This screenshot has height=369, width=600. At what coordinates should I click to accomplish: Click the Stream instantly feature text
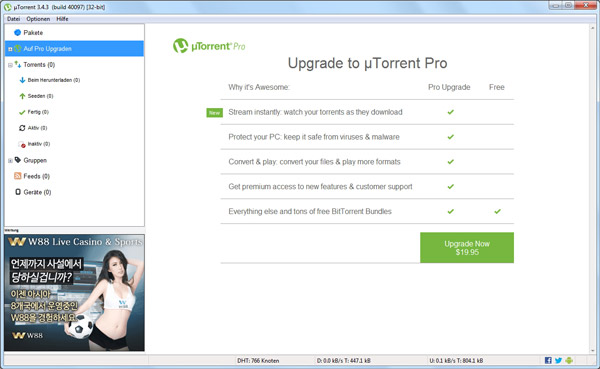click(x=315, y=112)
